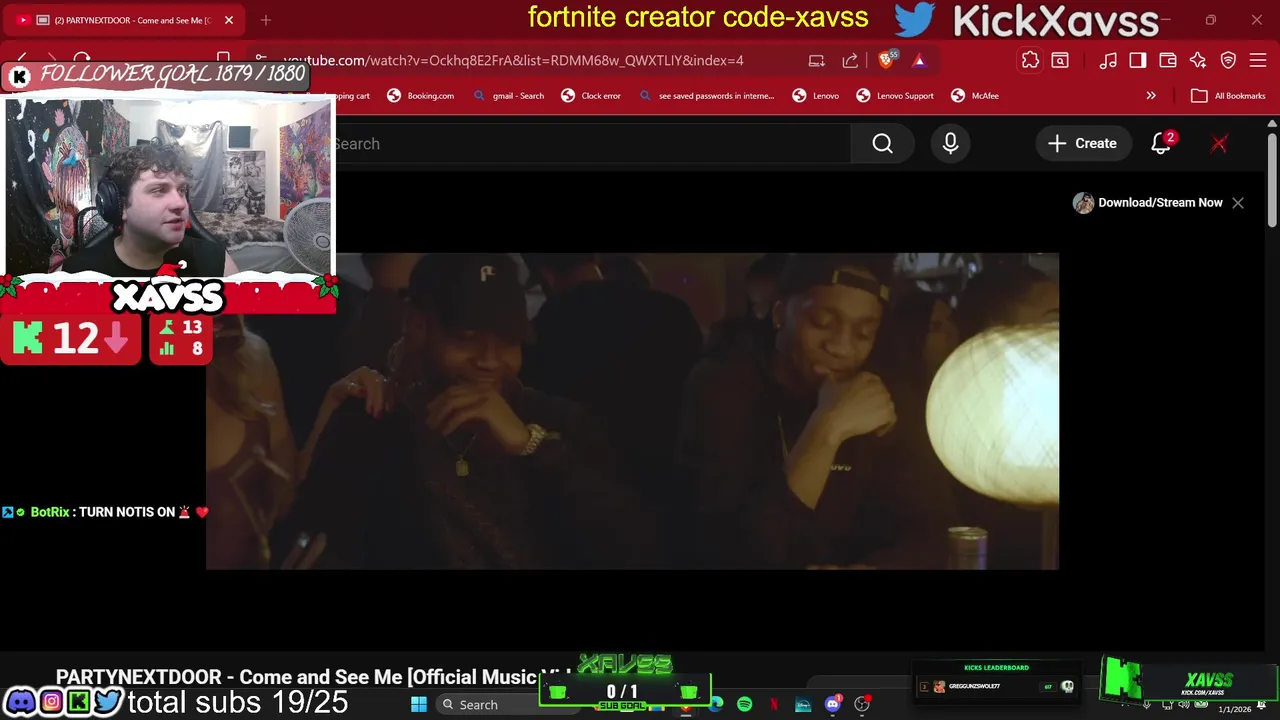1280x720 pixels.
Task: Click the 1/1/2026 taskbar date
Action: (1234, 709)
